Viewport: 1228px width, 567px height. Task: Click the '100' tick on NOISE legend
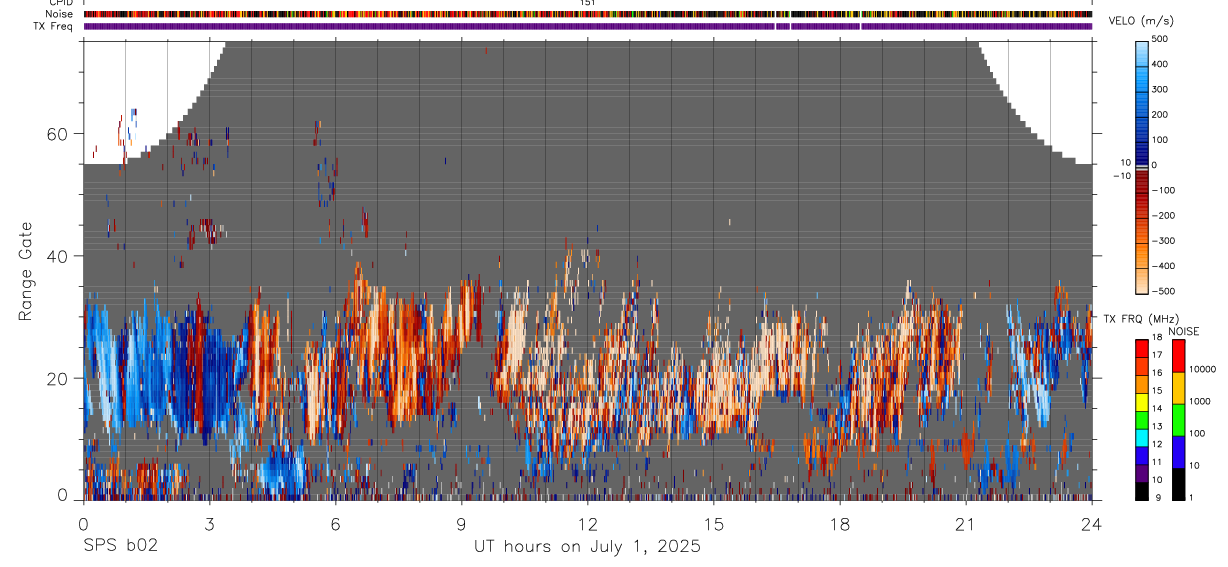pyautogui.click(x=1198, y=434)
